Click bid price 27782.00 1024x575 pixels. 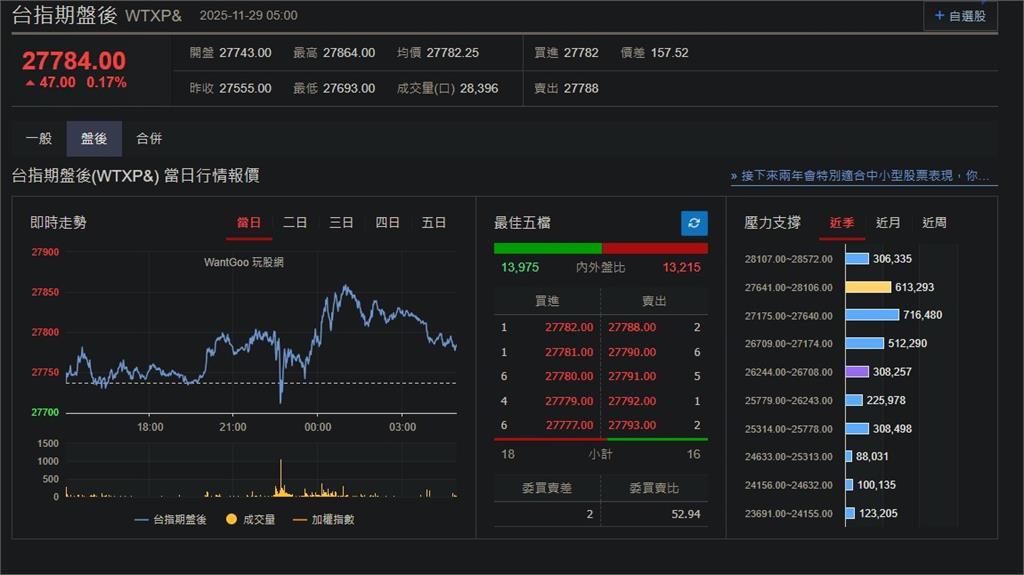pyautogui.click(x=569, y=327)
